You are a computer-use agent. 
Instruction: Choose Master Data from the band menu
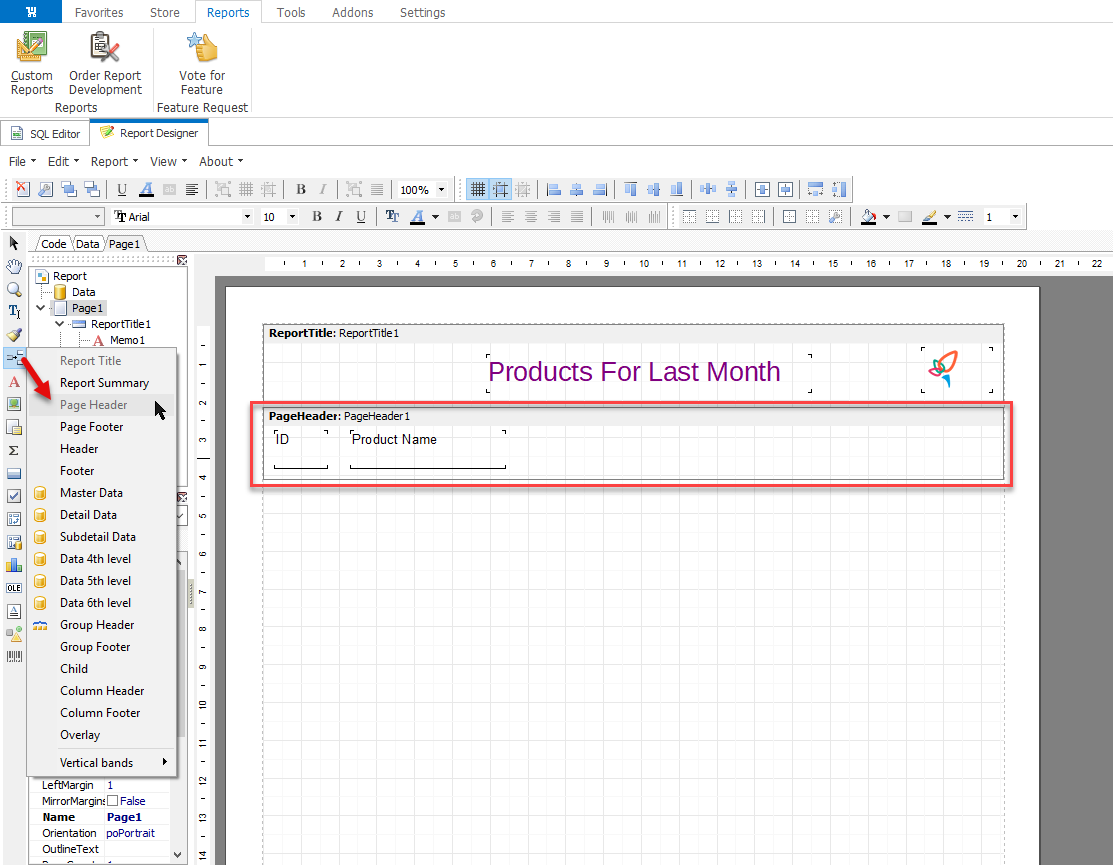coord(91,493)
